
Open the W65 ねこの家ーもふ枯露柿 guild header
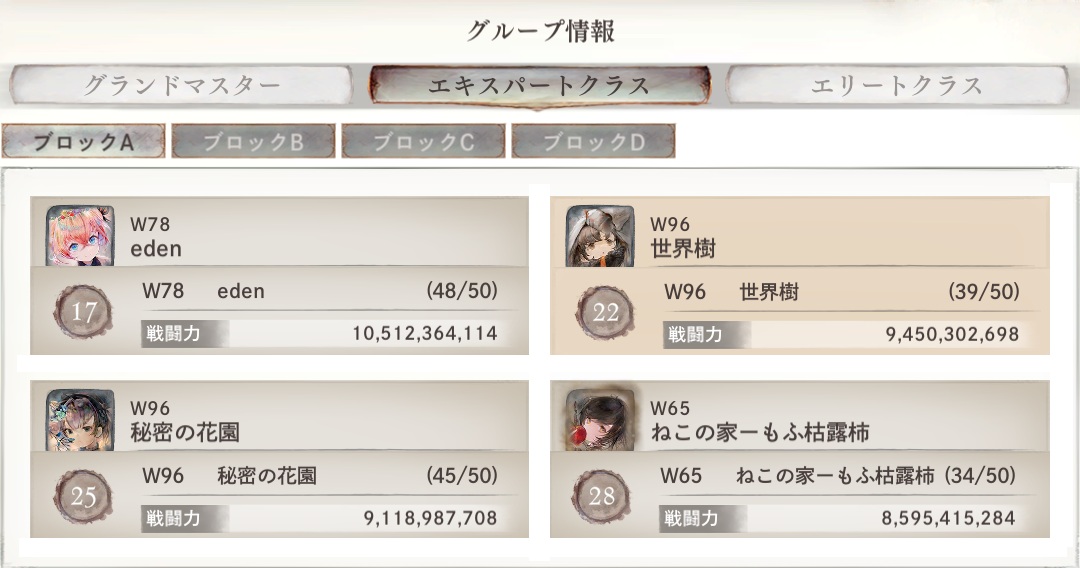(x=759, y=421)
